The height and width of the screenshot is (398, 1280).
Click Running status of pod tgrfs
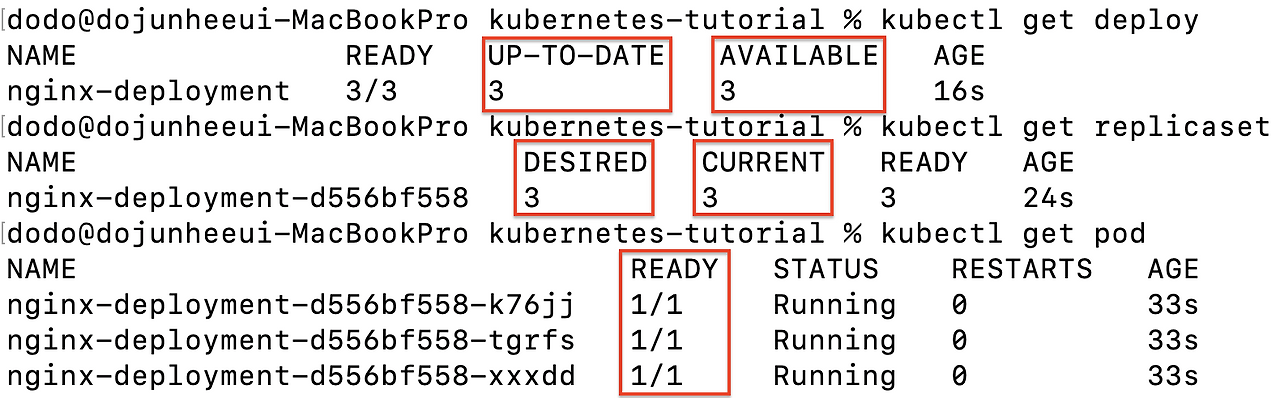(834, 341)
